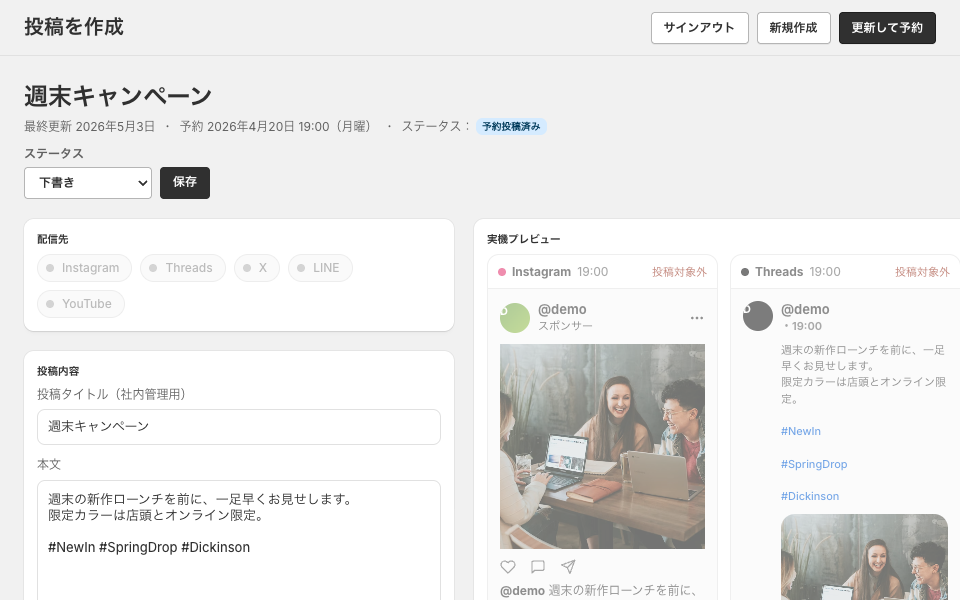Click into the 本文 text area
The height and width of the screenshot is (600, 960).
[239, 540]
